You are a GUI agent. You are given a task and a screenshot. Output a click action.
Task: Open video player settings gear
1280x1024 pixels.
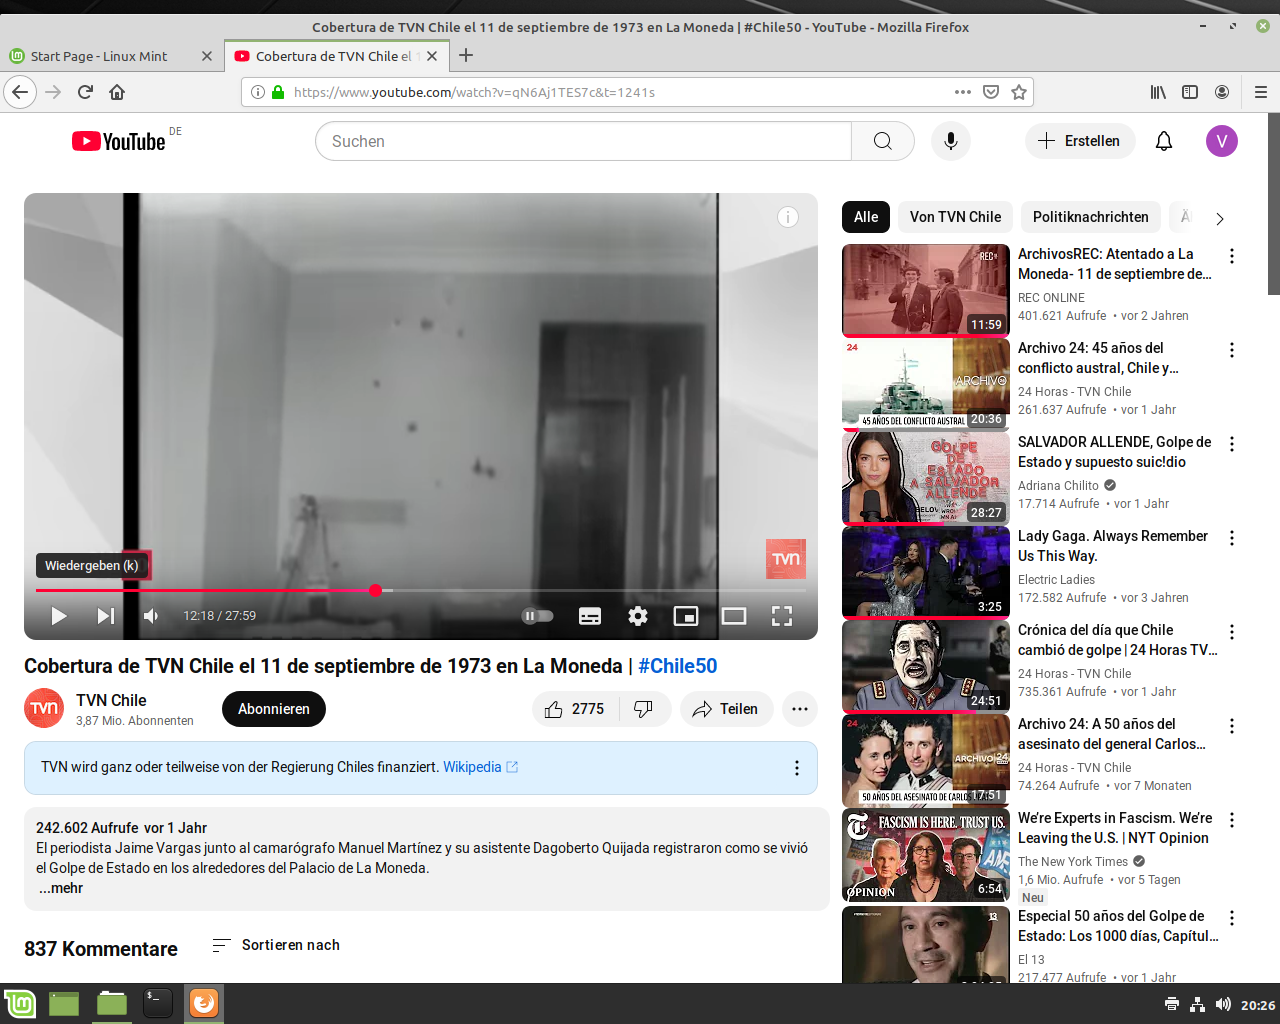[638, 616]
